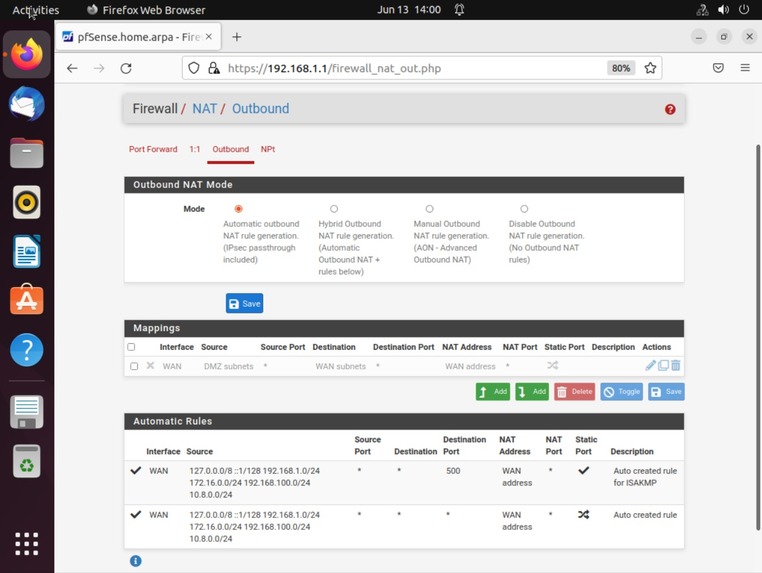The width and height of the screenshot is (762, 573).
Task: Bookmark this page with the star
Action: (x=650, y=68)
